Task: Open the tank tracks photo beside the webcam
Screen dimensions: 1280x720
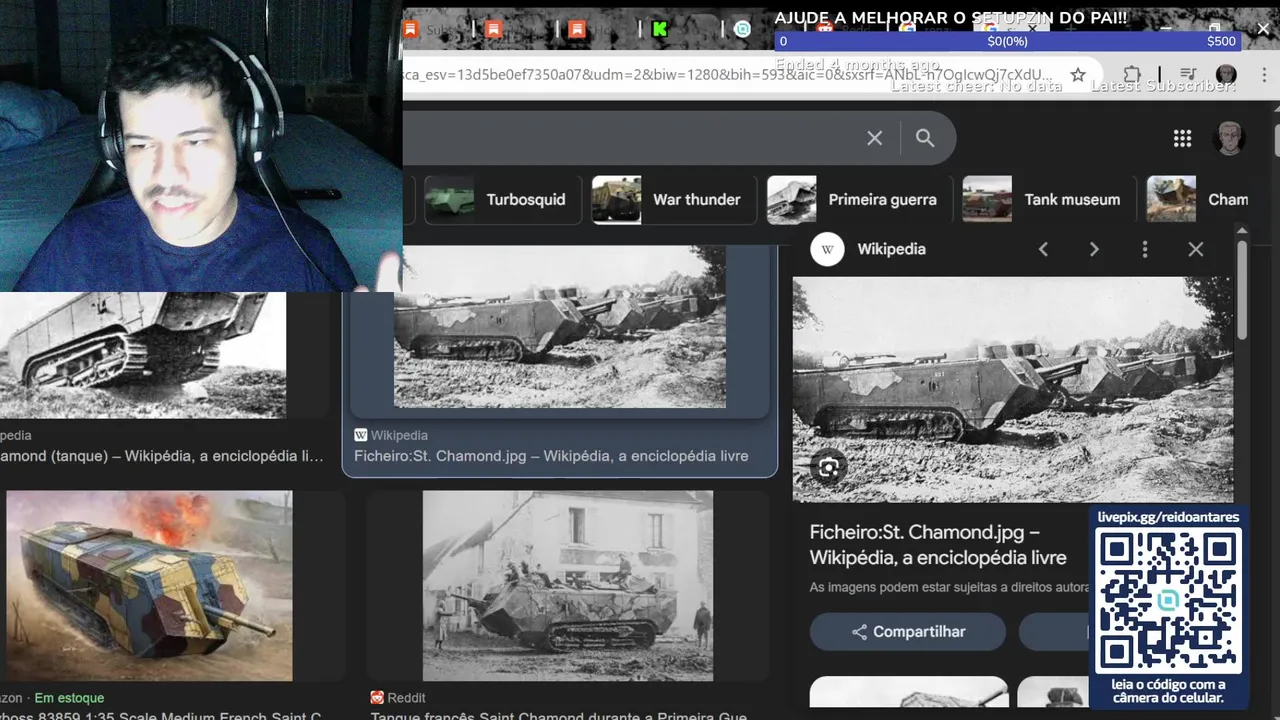Action: (x=143, y=355)
